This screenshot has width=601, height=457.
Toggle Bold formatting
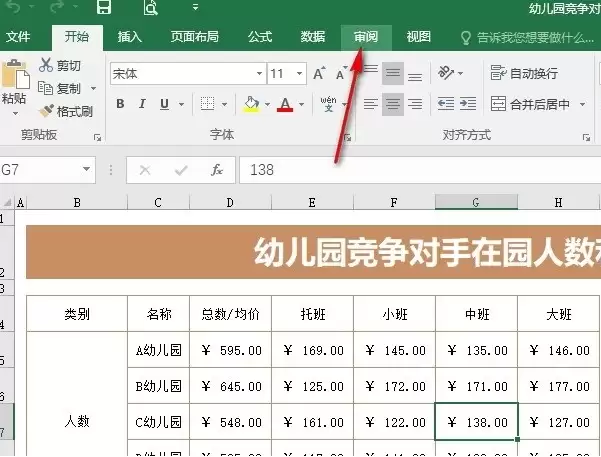120,104
